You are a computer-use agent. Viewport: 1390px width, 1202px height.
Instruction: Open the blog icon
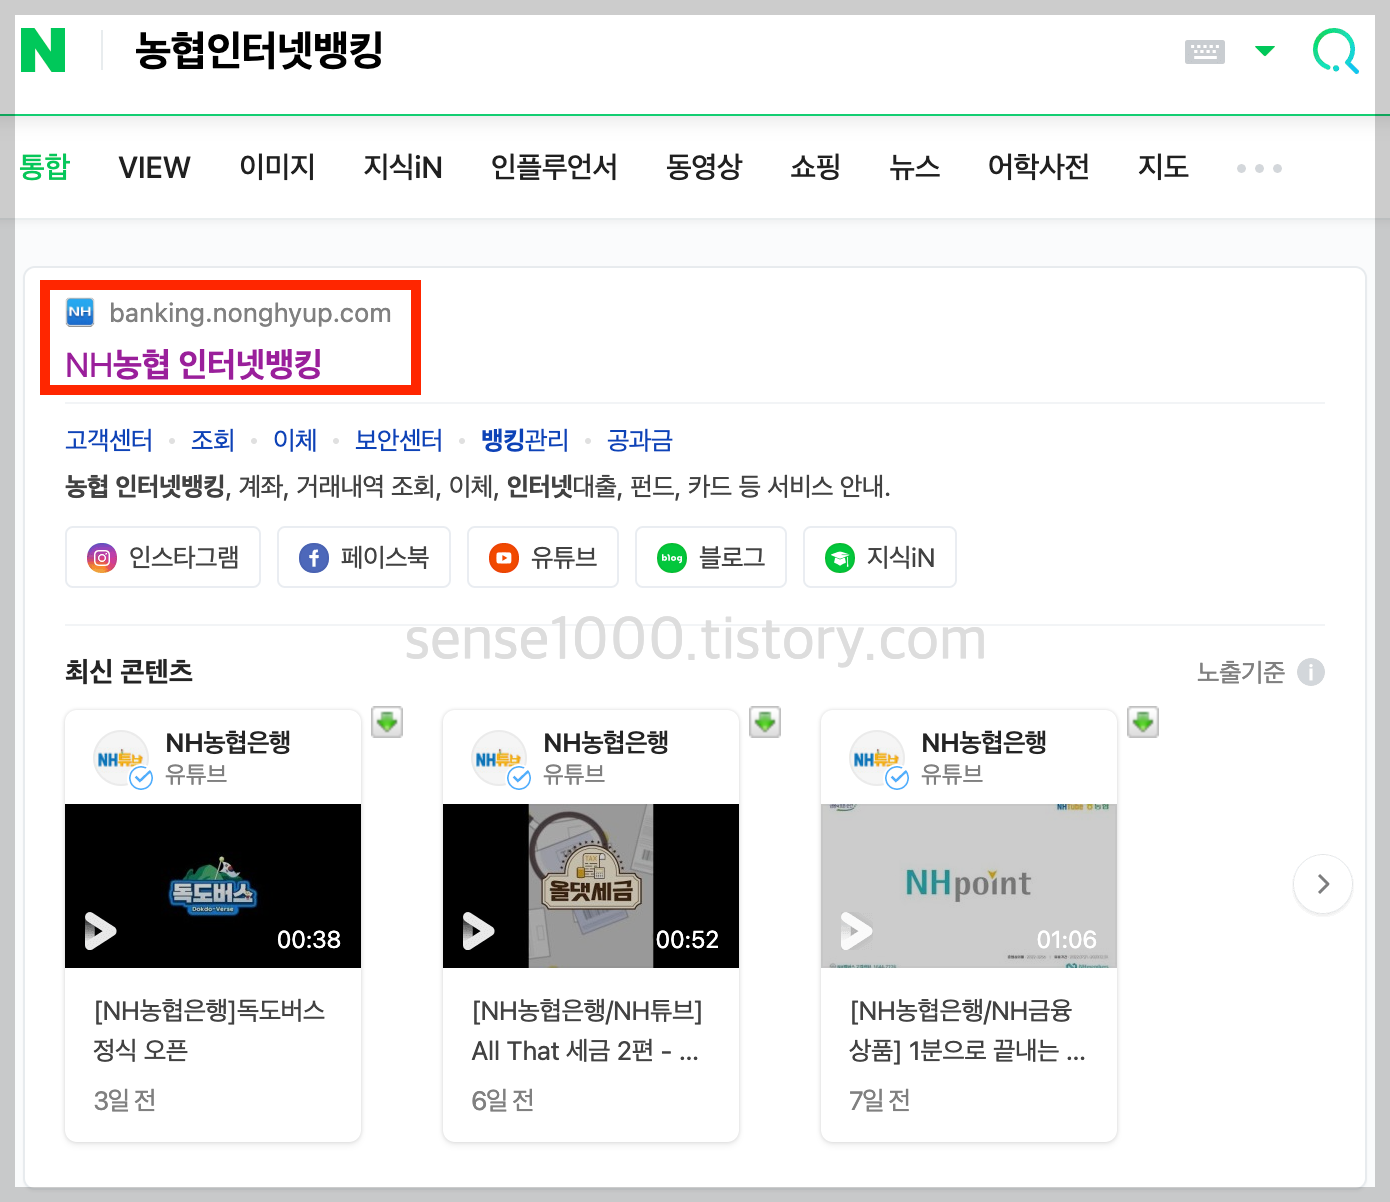coord(671,557)
